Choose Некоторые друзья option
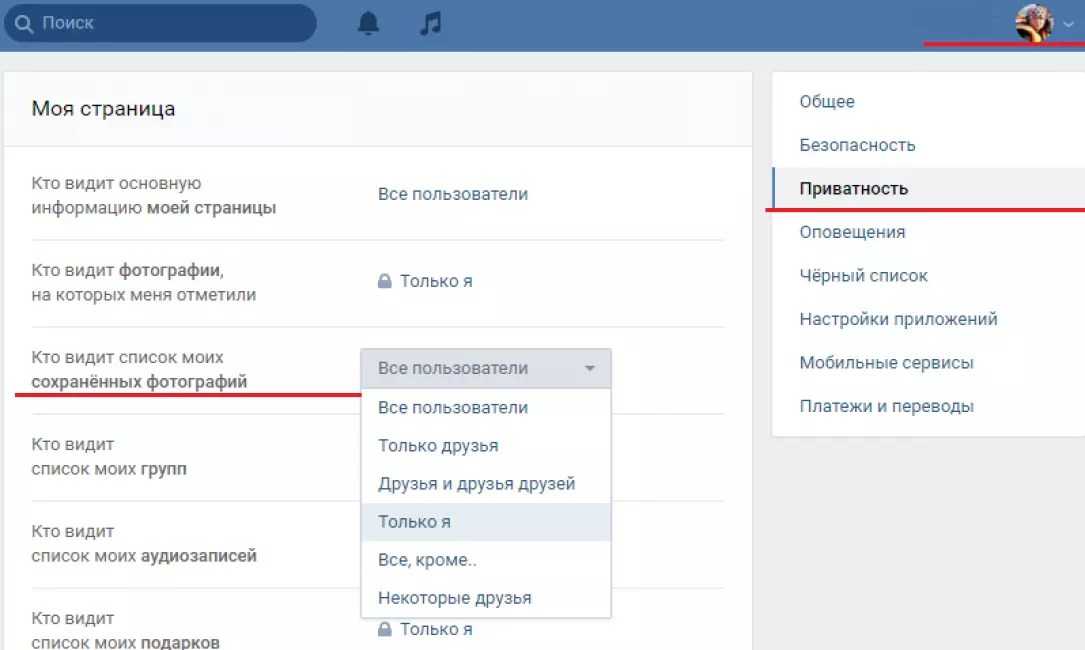1085x650 pixels. pos(454,598)
